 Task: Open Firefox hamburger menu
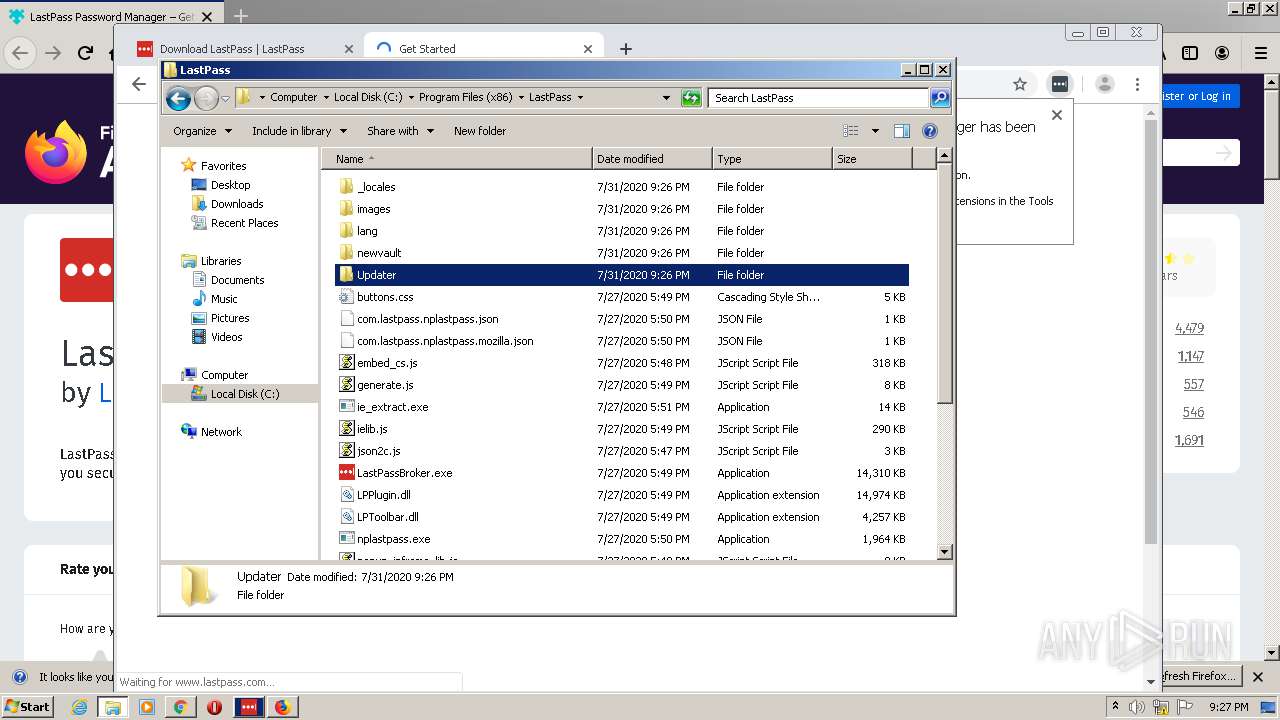1261,53
